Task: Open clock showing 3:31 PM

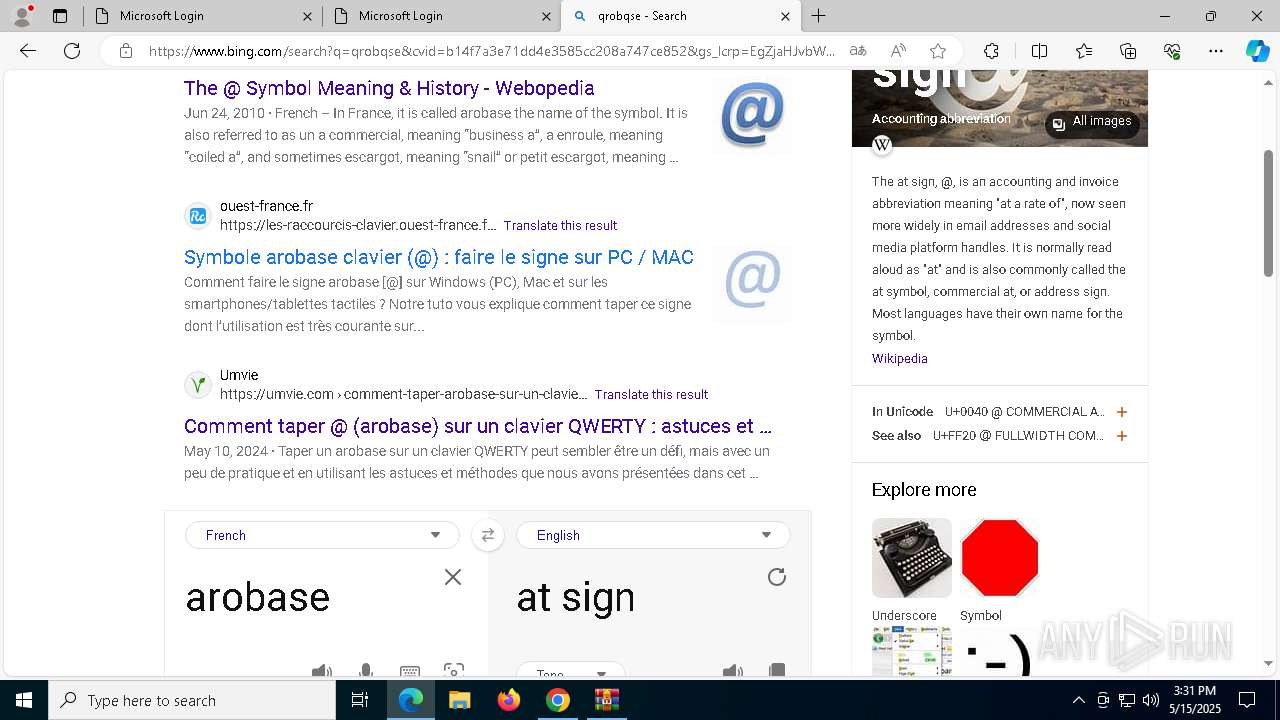Action: tap(1196, 700)
